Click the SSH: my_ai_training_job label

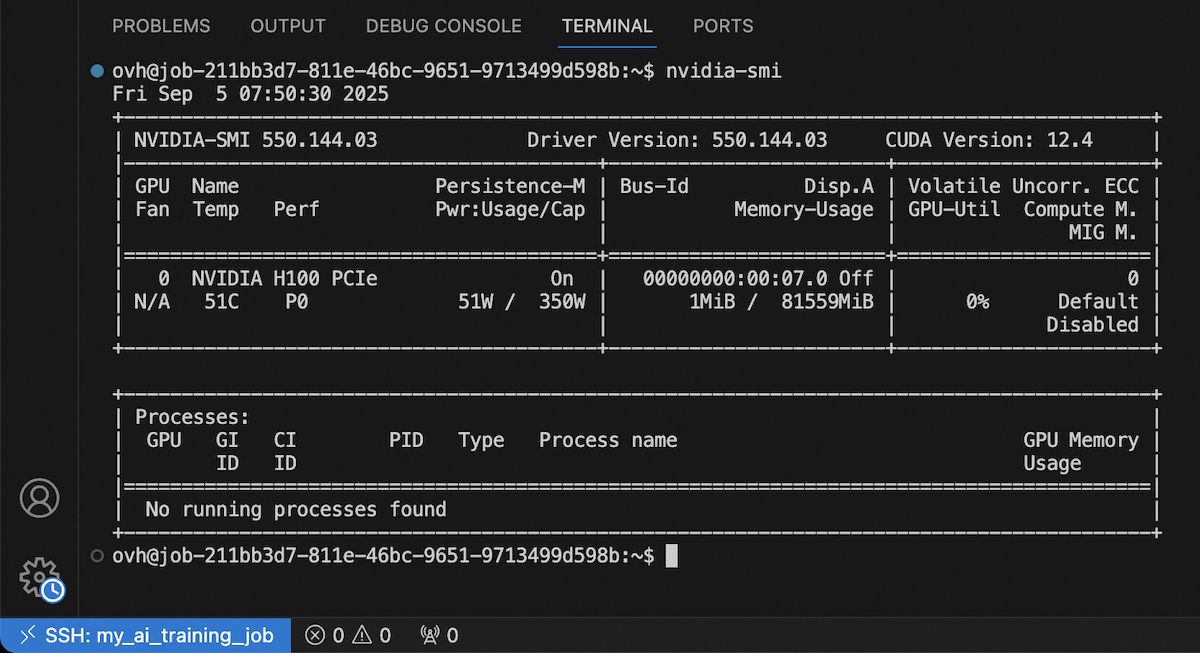click(x=159, y=635)
